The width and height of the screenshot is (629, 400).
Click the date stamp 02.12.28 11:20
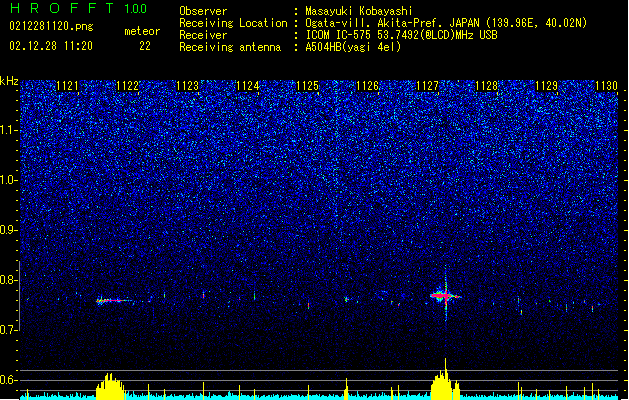(51, 46)
